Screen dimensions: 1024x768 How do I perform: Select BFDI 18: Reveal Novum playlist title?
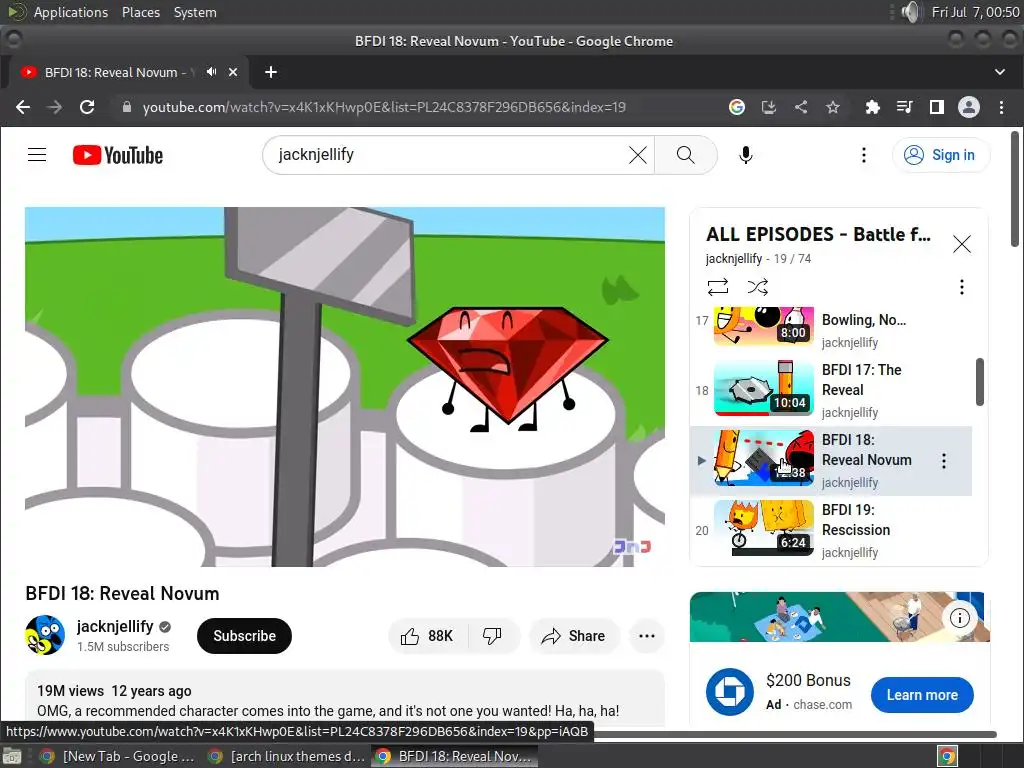867,450
